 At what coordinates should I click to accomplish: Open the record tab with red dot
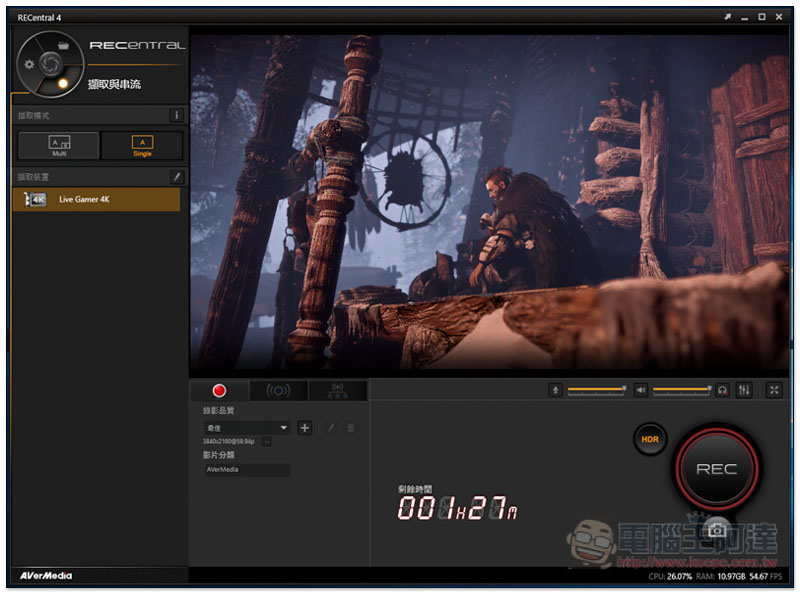pyautogui.click(x=219, y=391)
